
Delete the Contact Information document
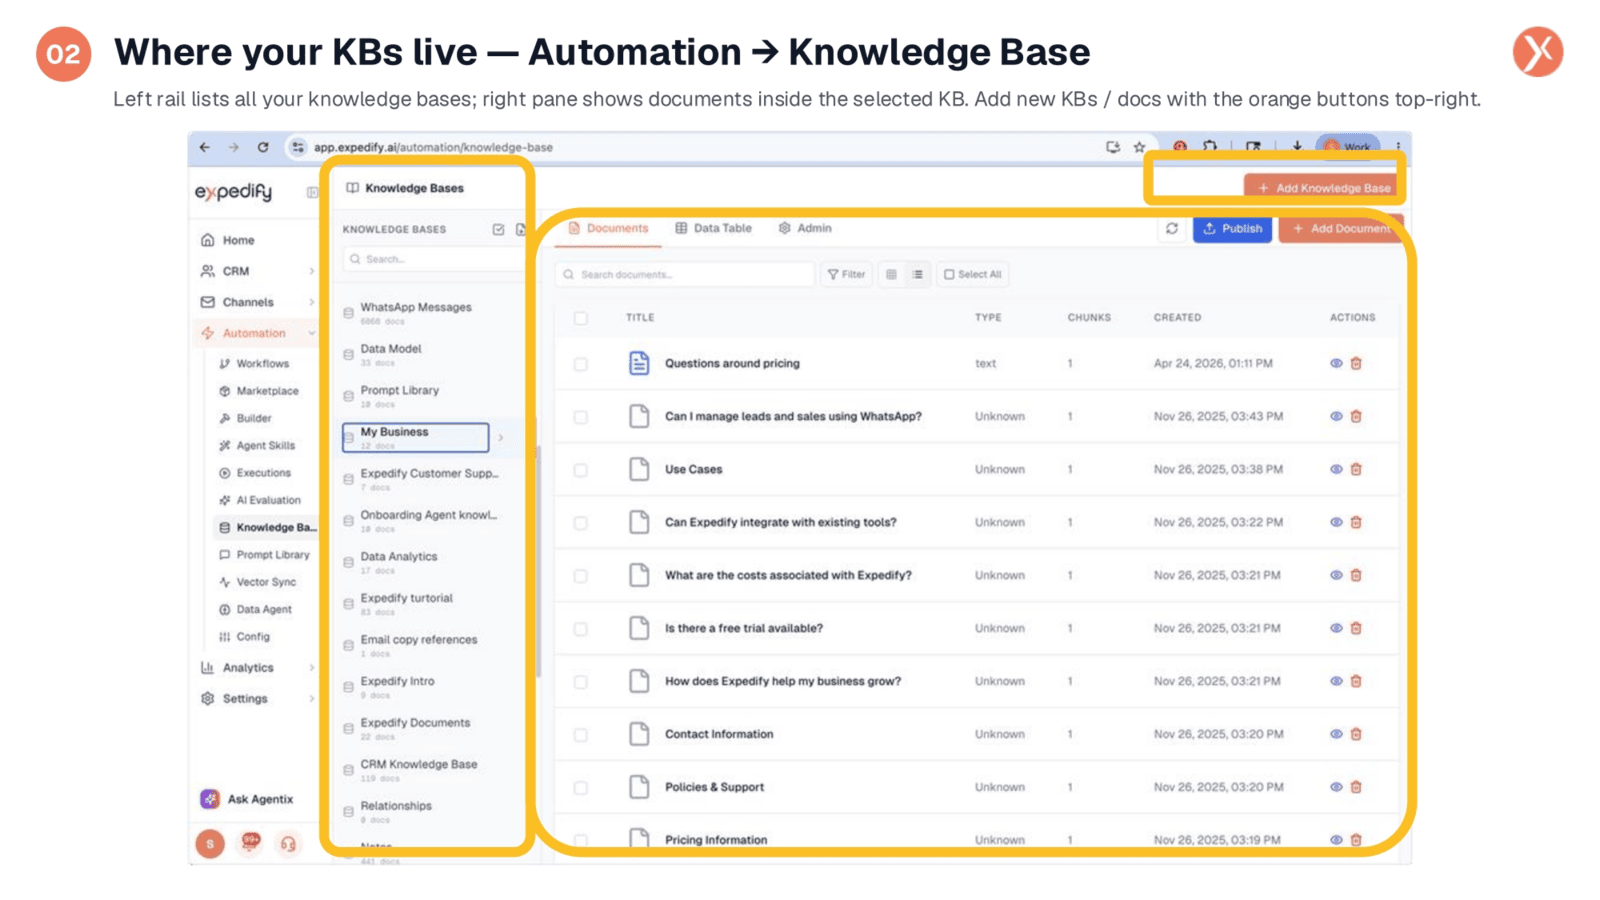[x=1357, y=734]
